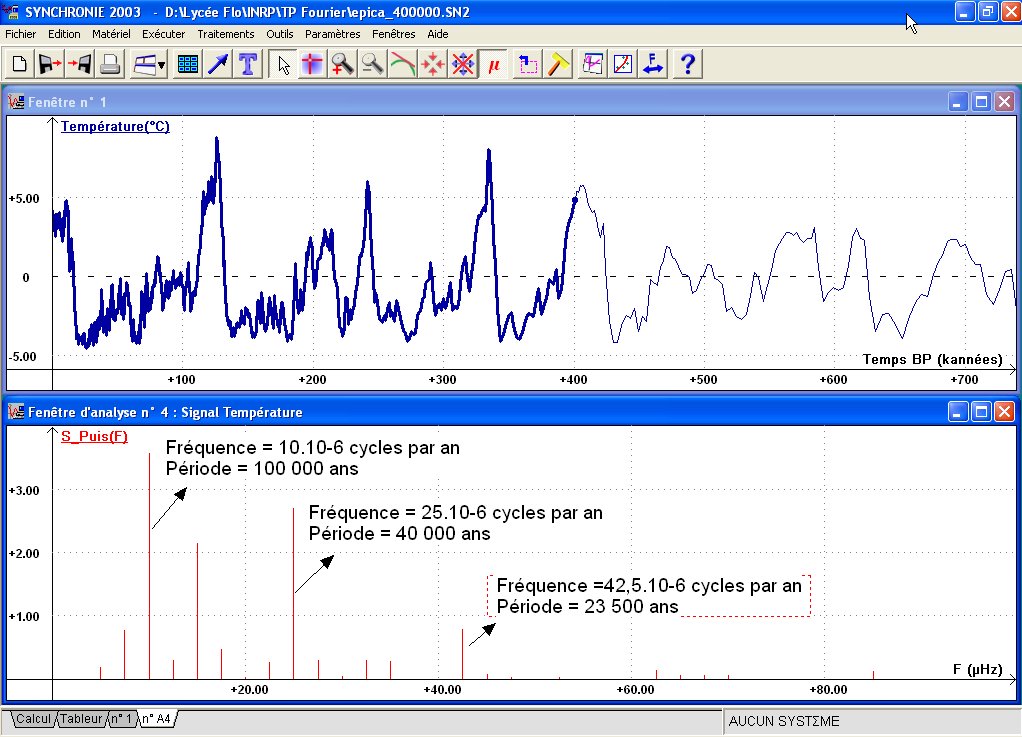Toggle the red μ button

click(x=493, y=65)
